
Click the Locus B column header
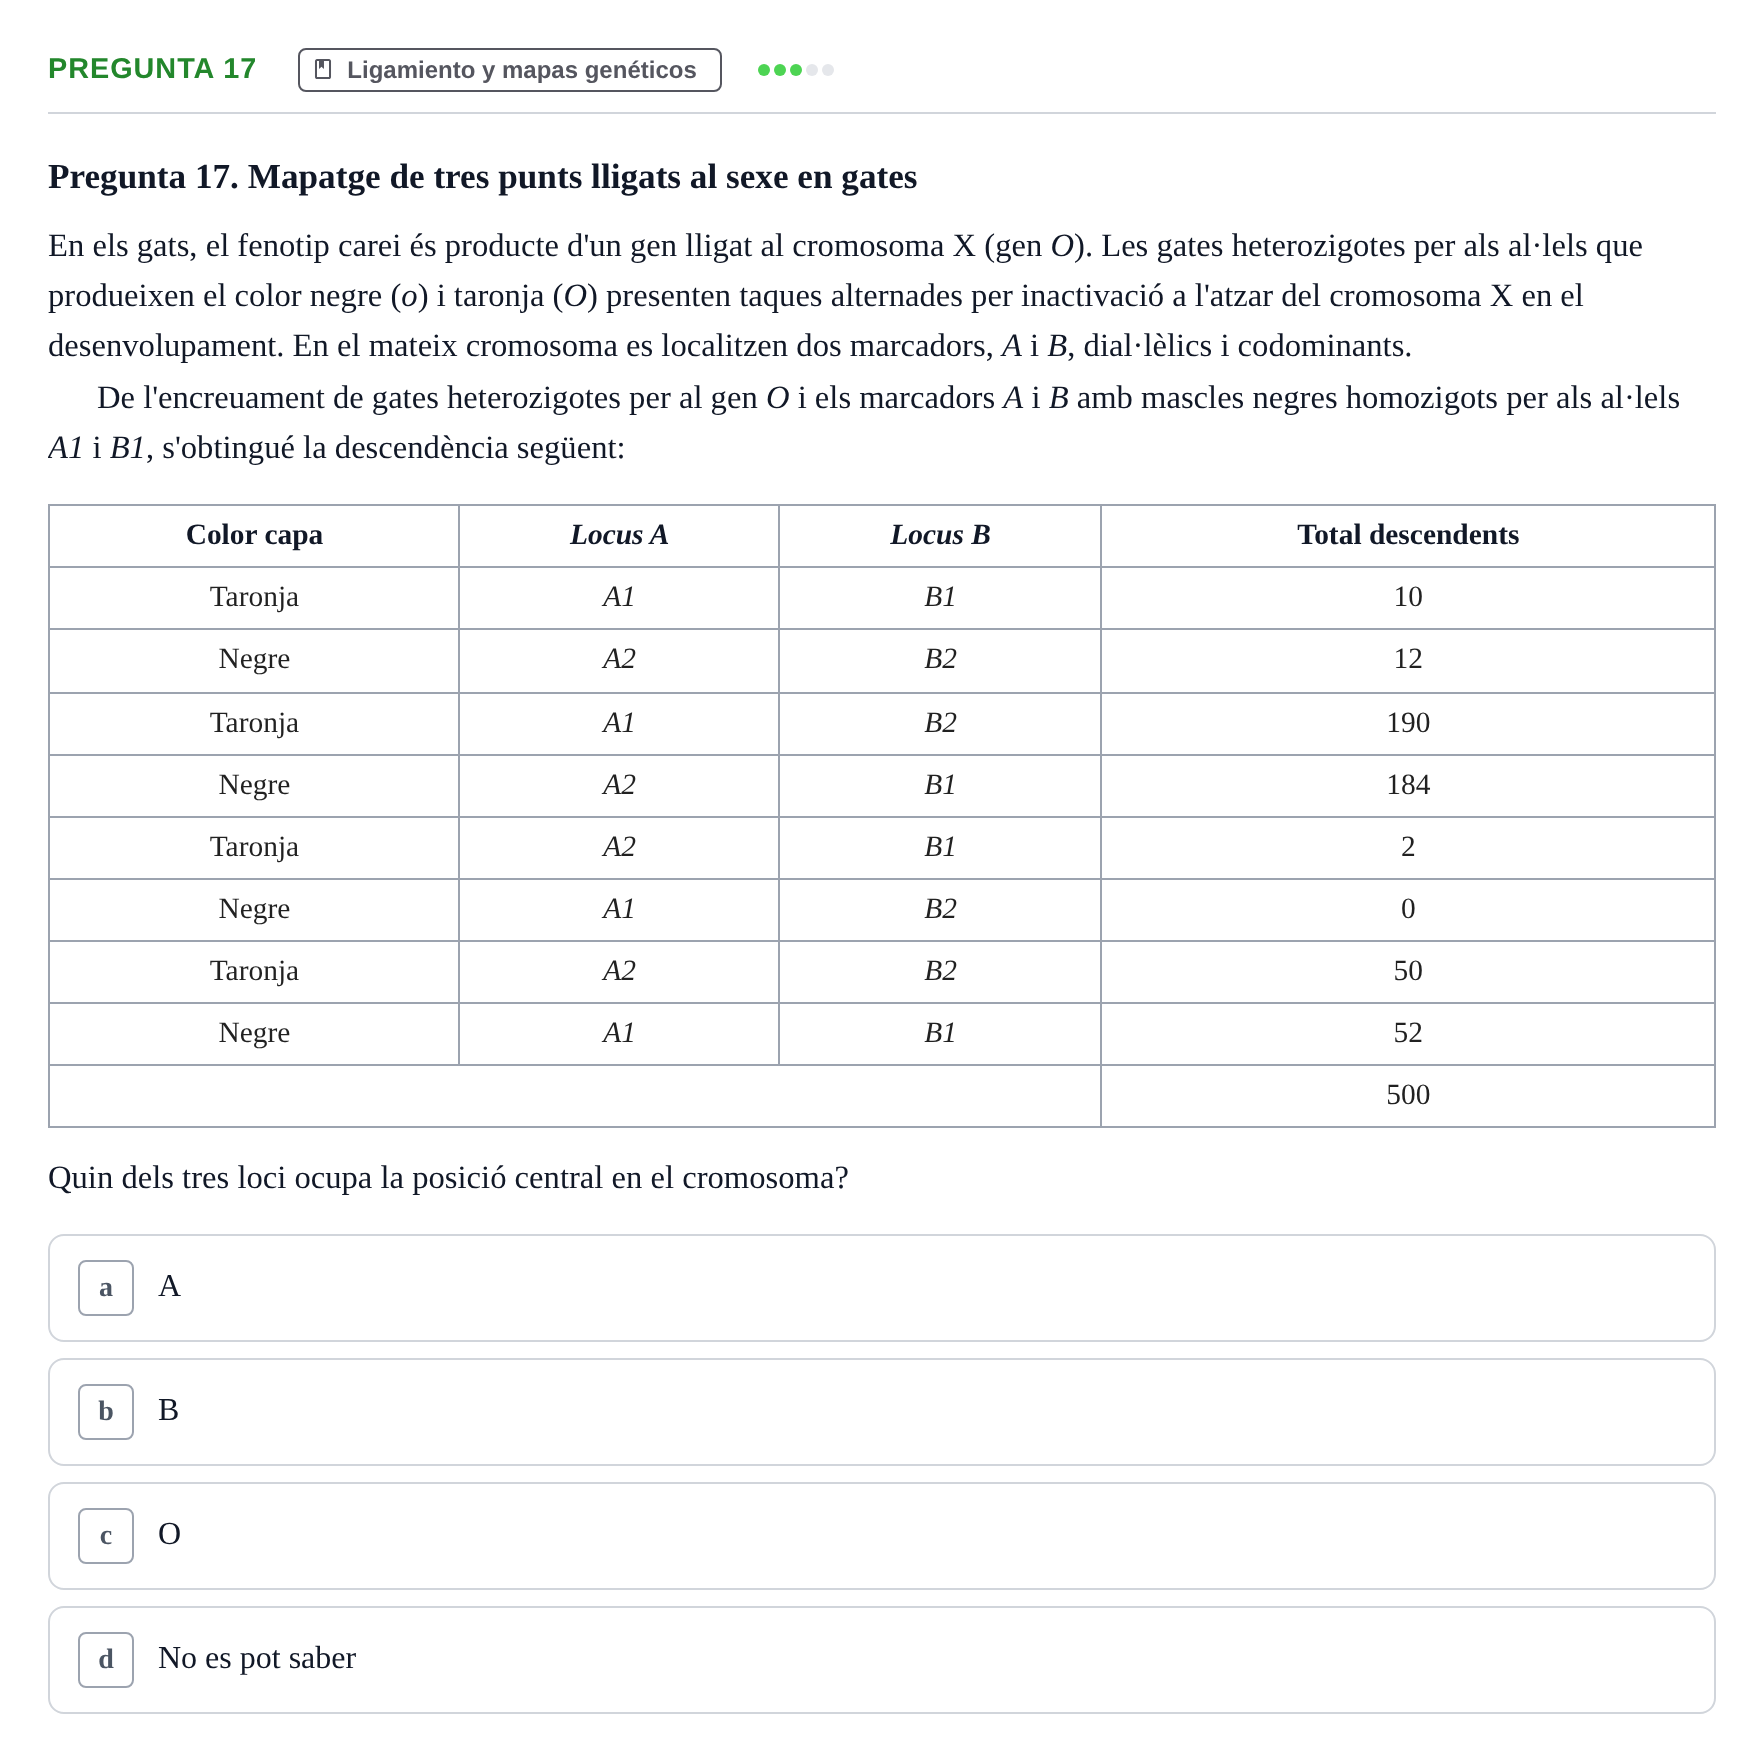tap(940, 536)
